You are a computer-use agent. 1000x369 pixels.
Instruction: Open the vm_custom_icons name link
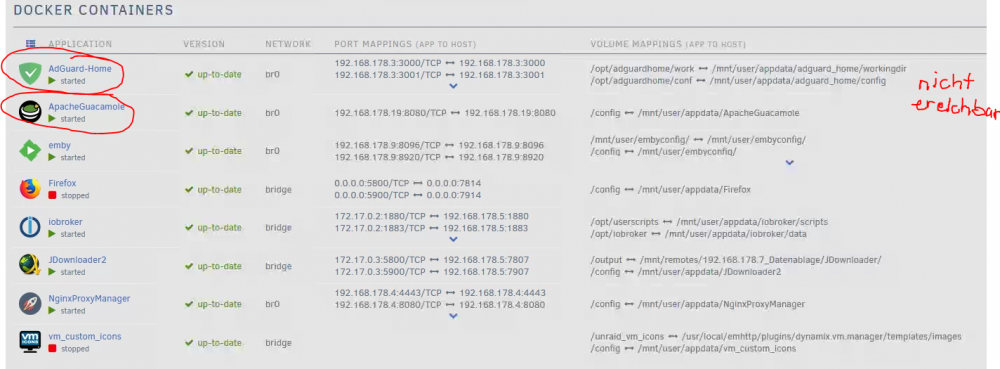pos(85,336)
